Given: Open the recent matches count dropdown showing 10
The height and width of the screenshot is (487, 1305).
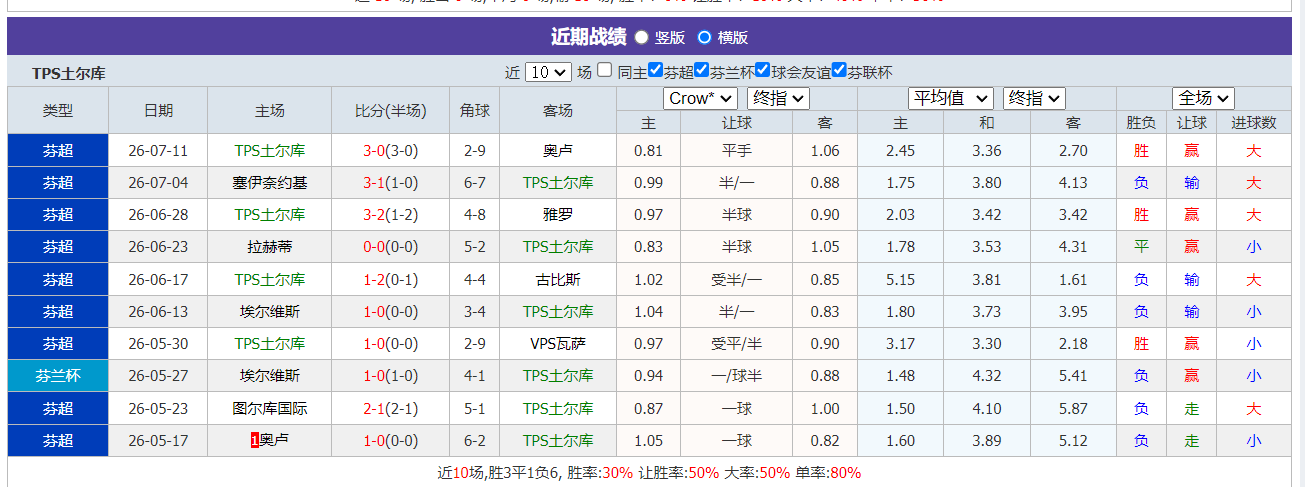Looking at the screenshot, I should tap(548, 72).
